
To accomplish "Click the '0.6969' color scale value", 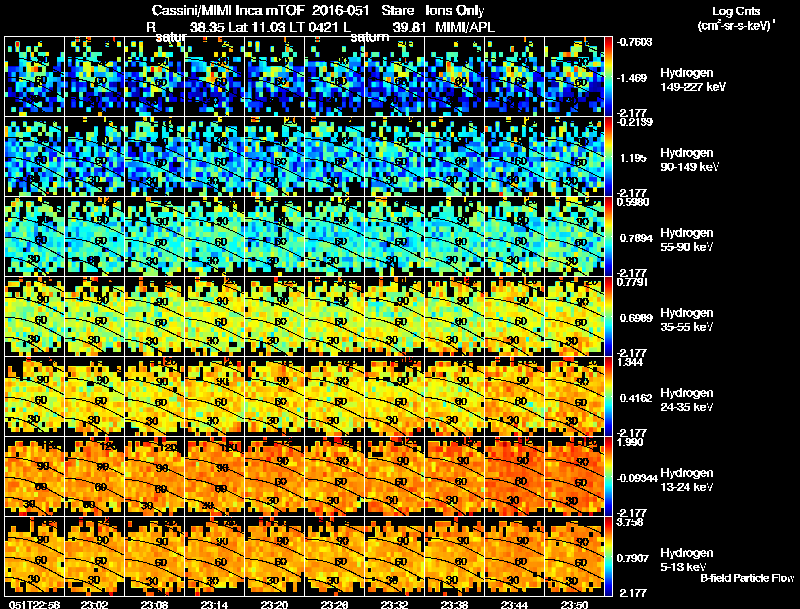I will click(x=636, y=318).
